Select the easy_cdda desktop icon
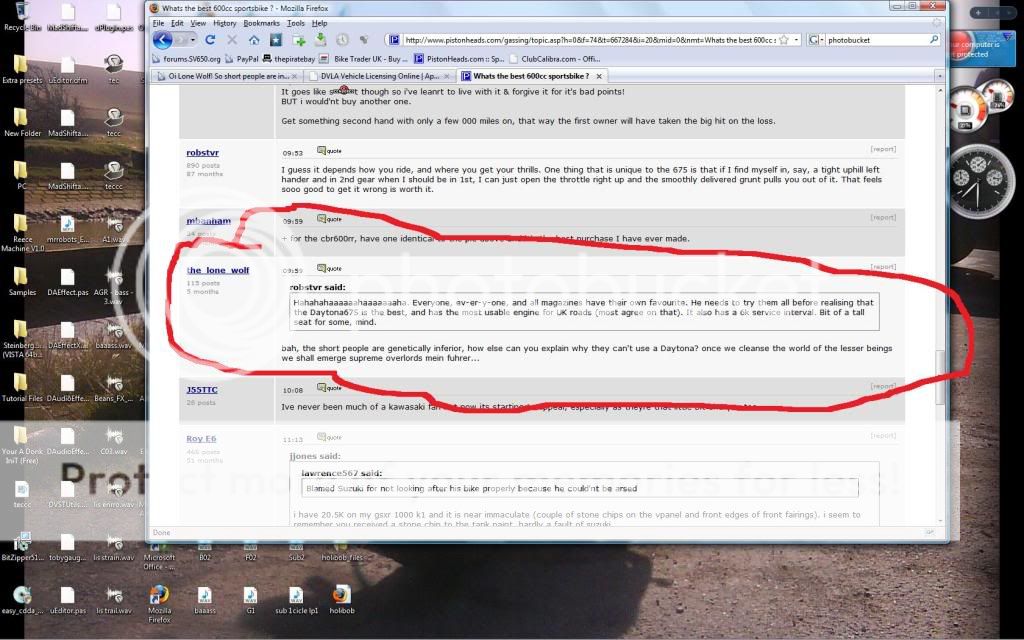This screenshot has width=1024, height=640. (22, 600)
